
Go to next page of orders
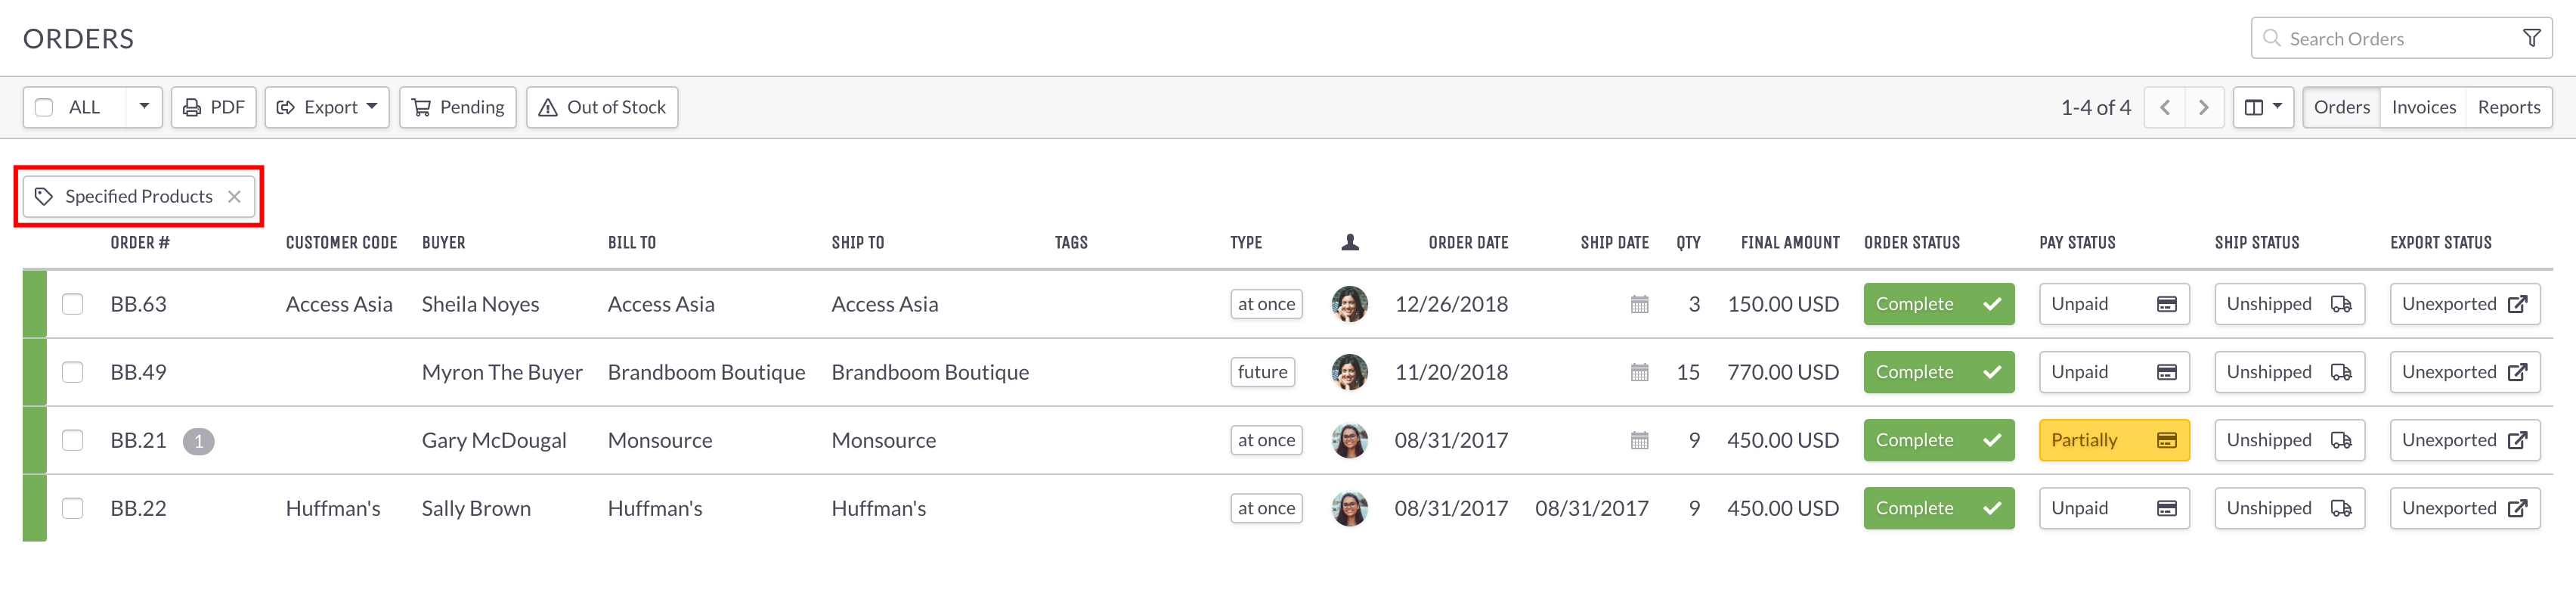2203,107
